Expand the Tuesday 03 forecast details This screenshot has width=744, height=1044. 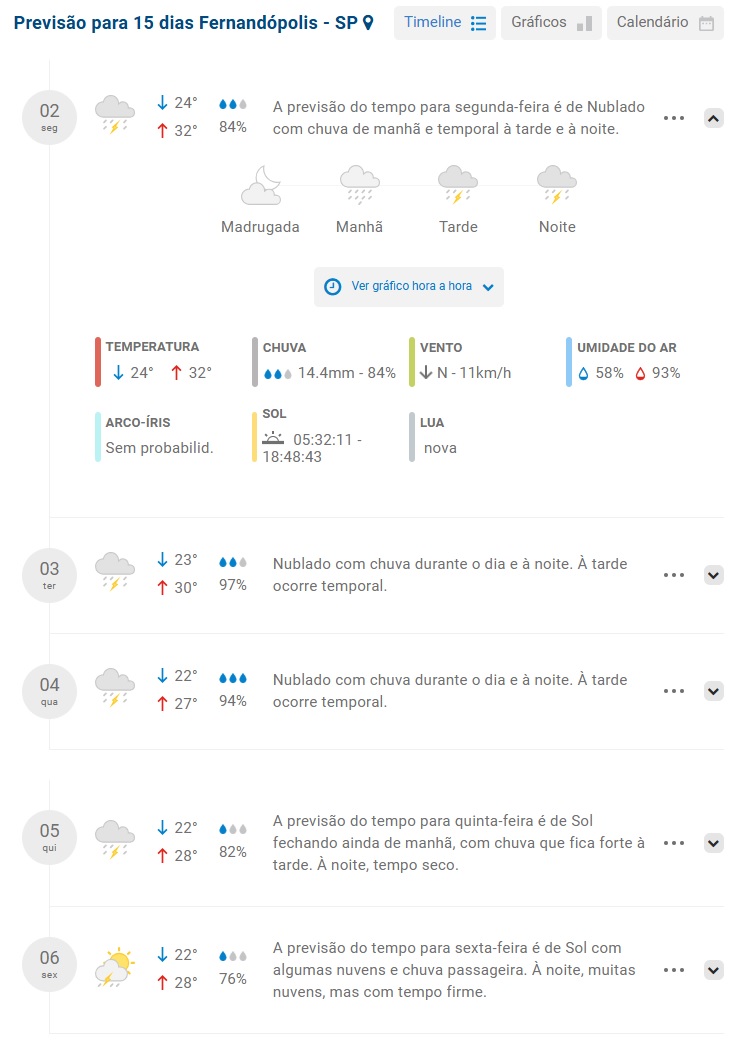click(713, 575)
